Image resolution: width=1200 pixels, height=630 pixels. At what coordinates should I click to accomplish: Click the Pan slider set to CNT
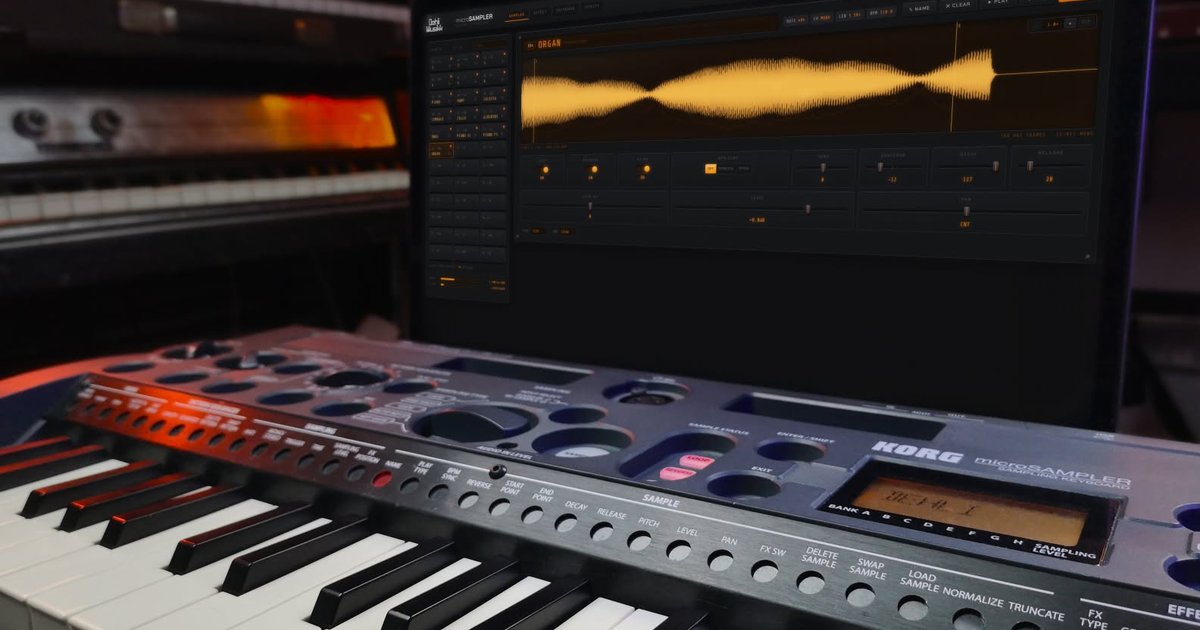[972, 211]
